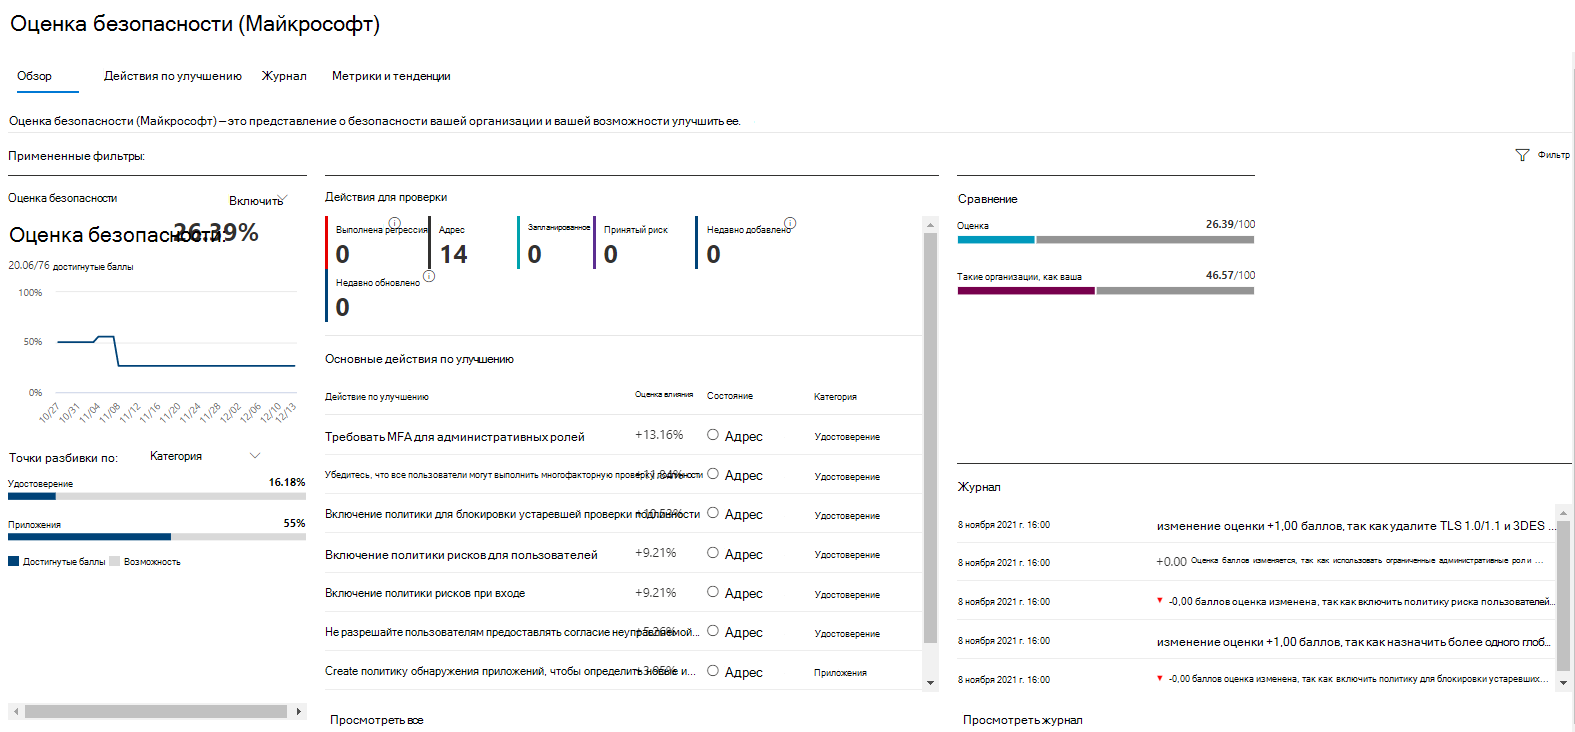
Task: Click actions list scrollbar down arrow
Action: 930,683
